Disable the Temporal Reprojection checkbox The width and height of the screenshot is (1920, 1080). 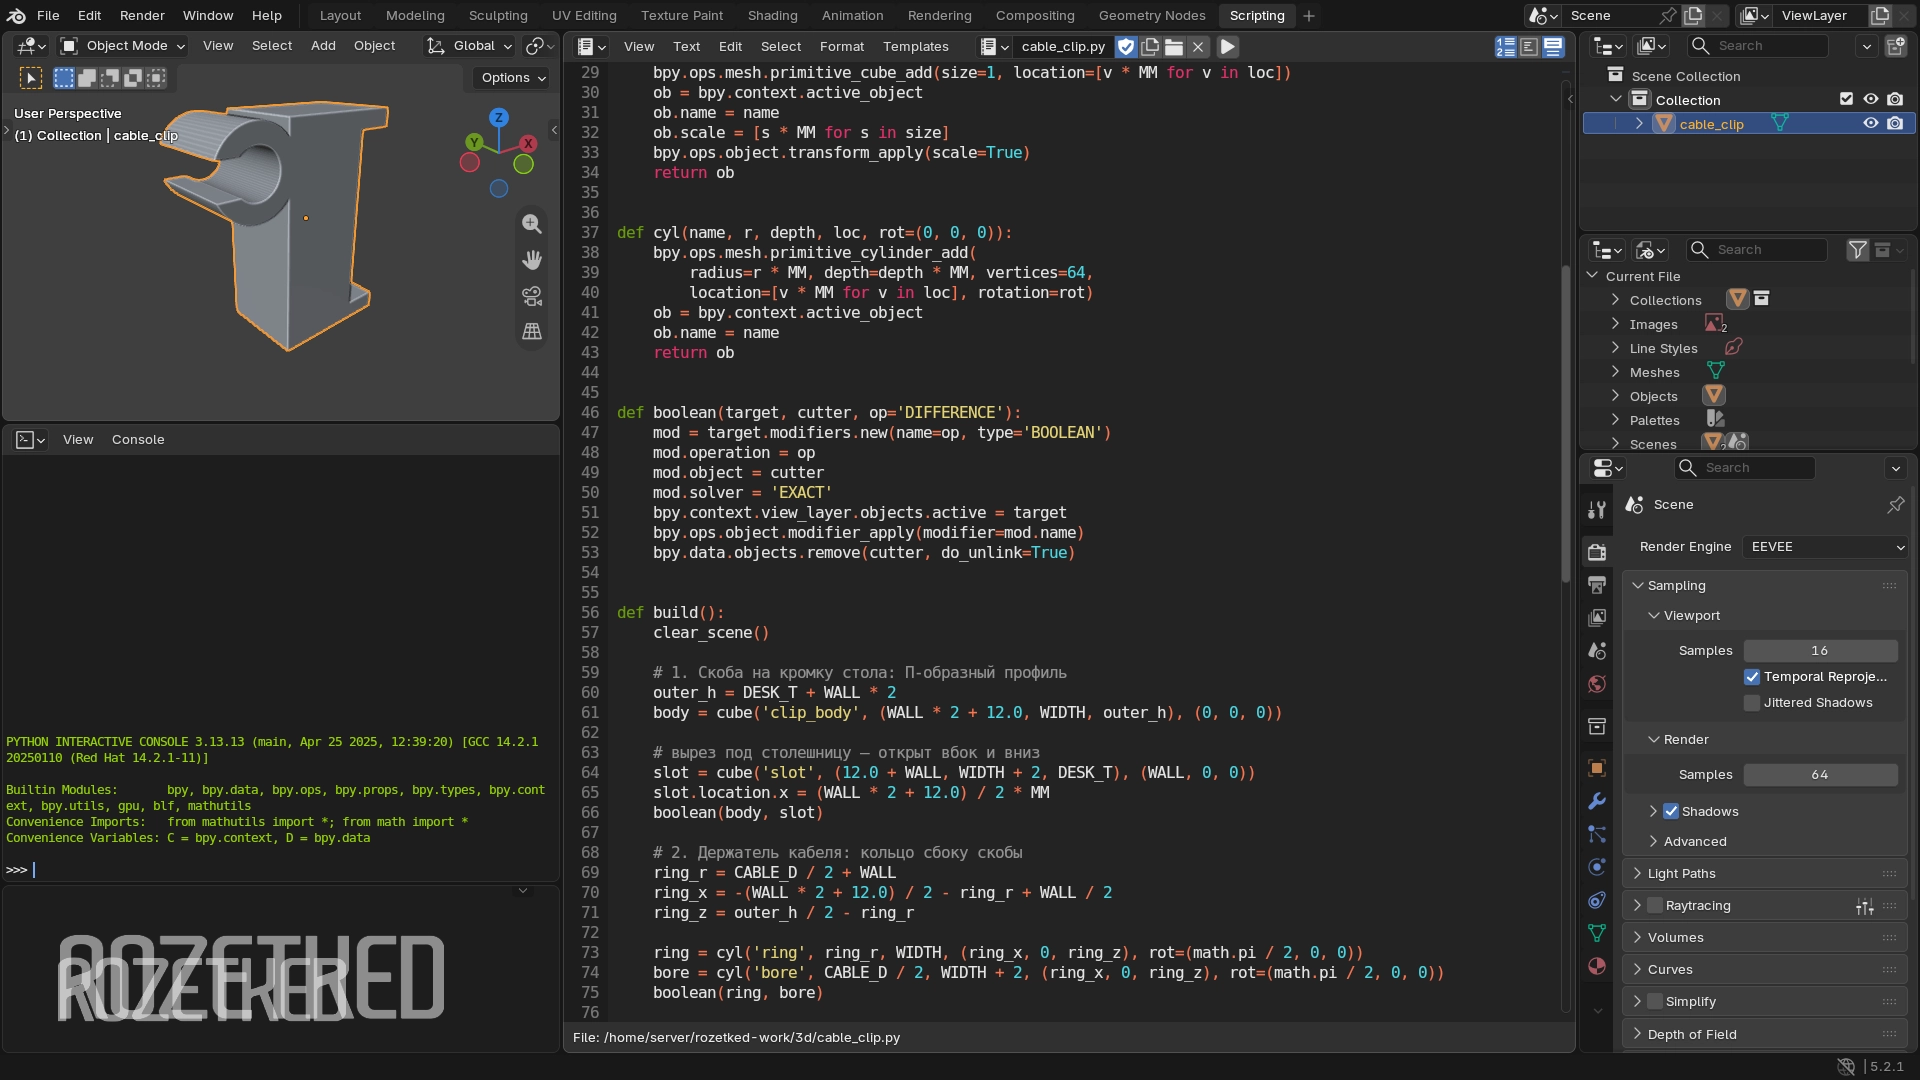pyautogui.click(x=1752, y=677)
